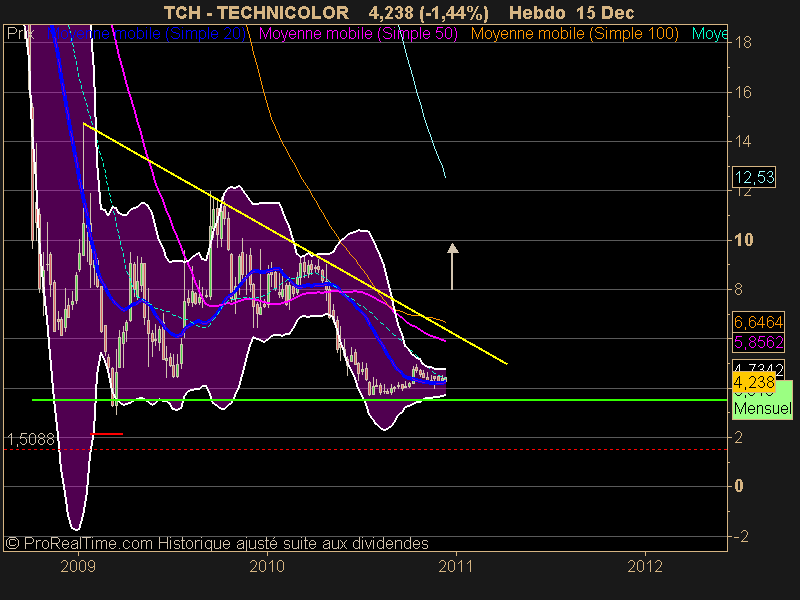Click the 16 label on the price axis
This screenshot has width=800, height=600.
[x=743, y=92]
